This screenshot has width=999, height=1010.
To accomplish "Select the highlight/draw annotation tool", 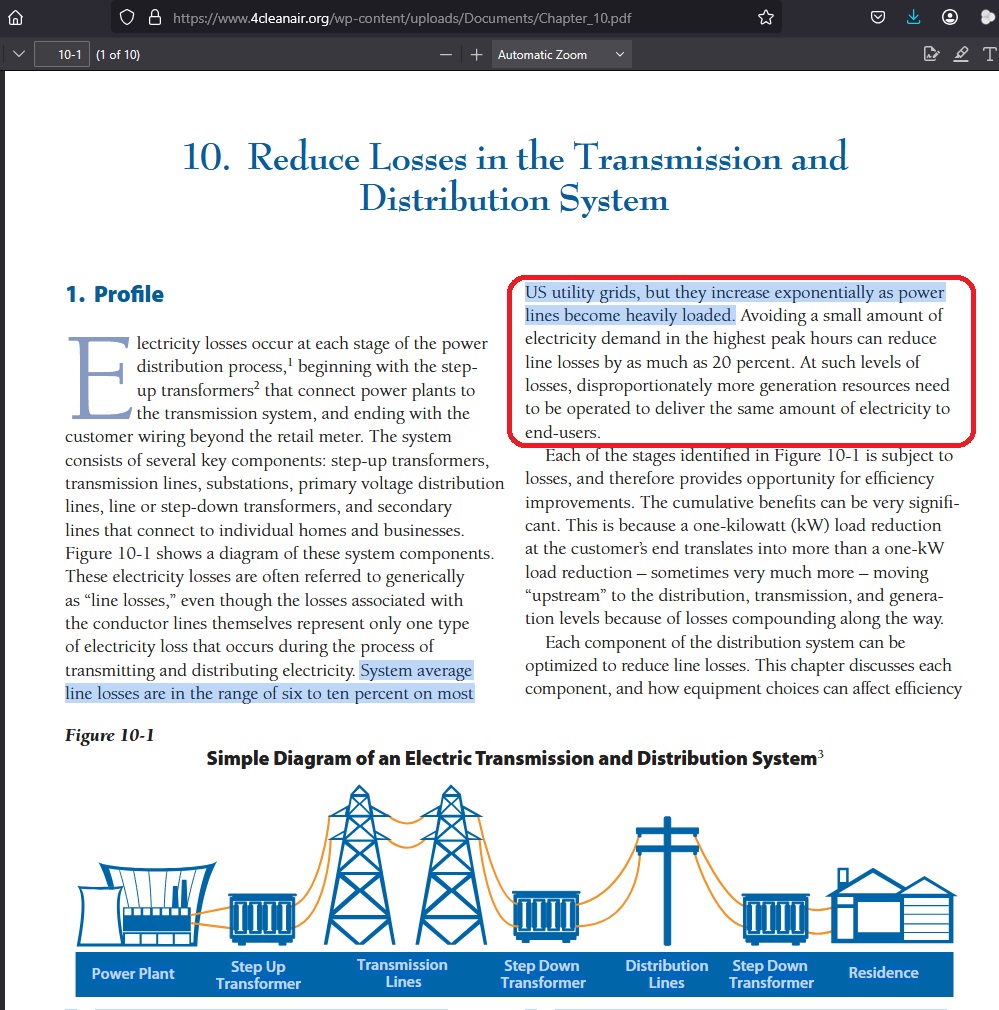I will tap(961, 54).
